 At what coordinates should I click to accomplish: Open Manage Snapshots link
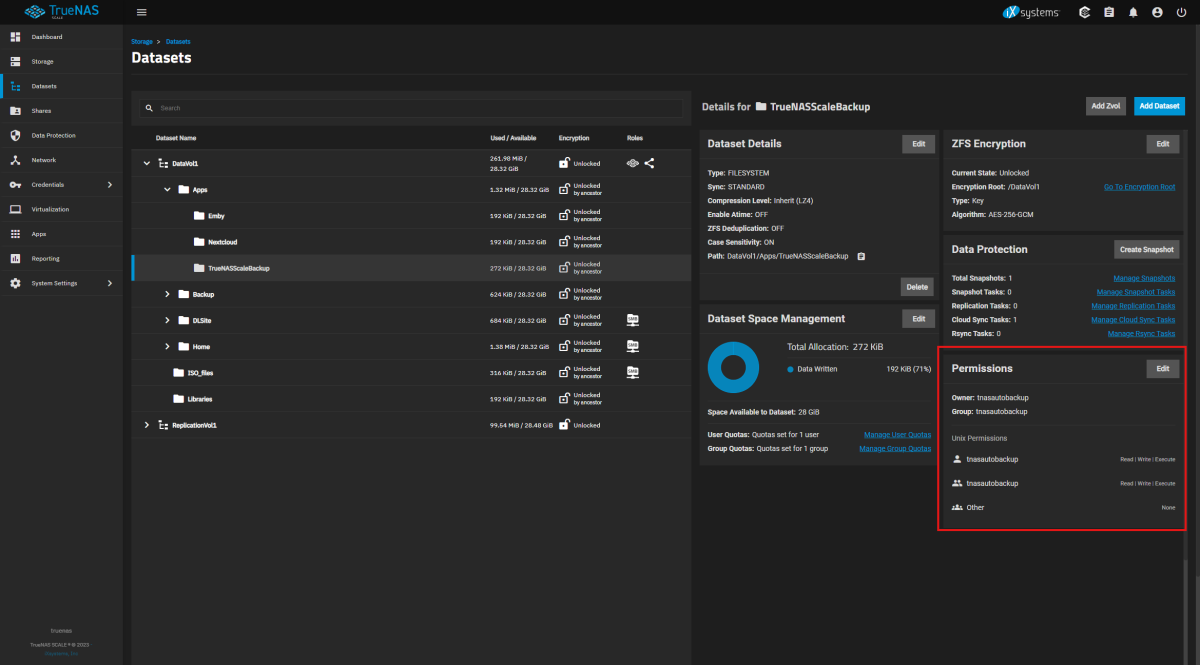[x=1144, y=278]
